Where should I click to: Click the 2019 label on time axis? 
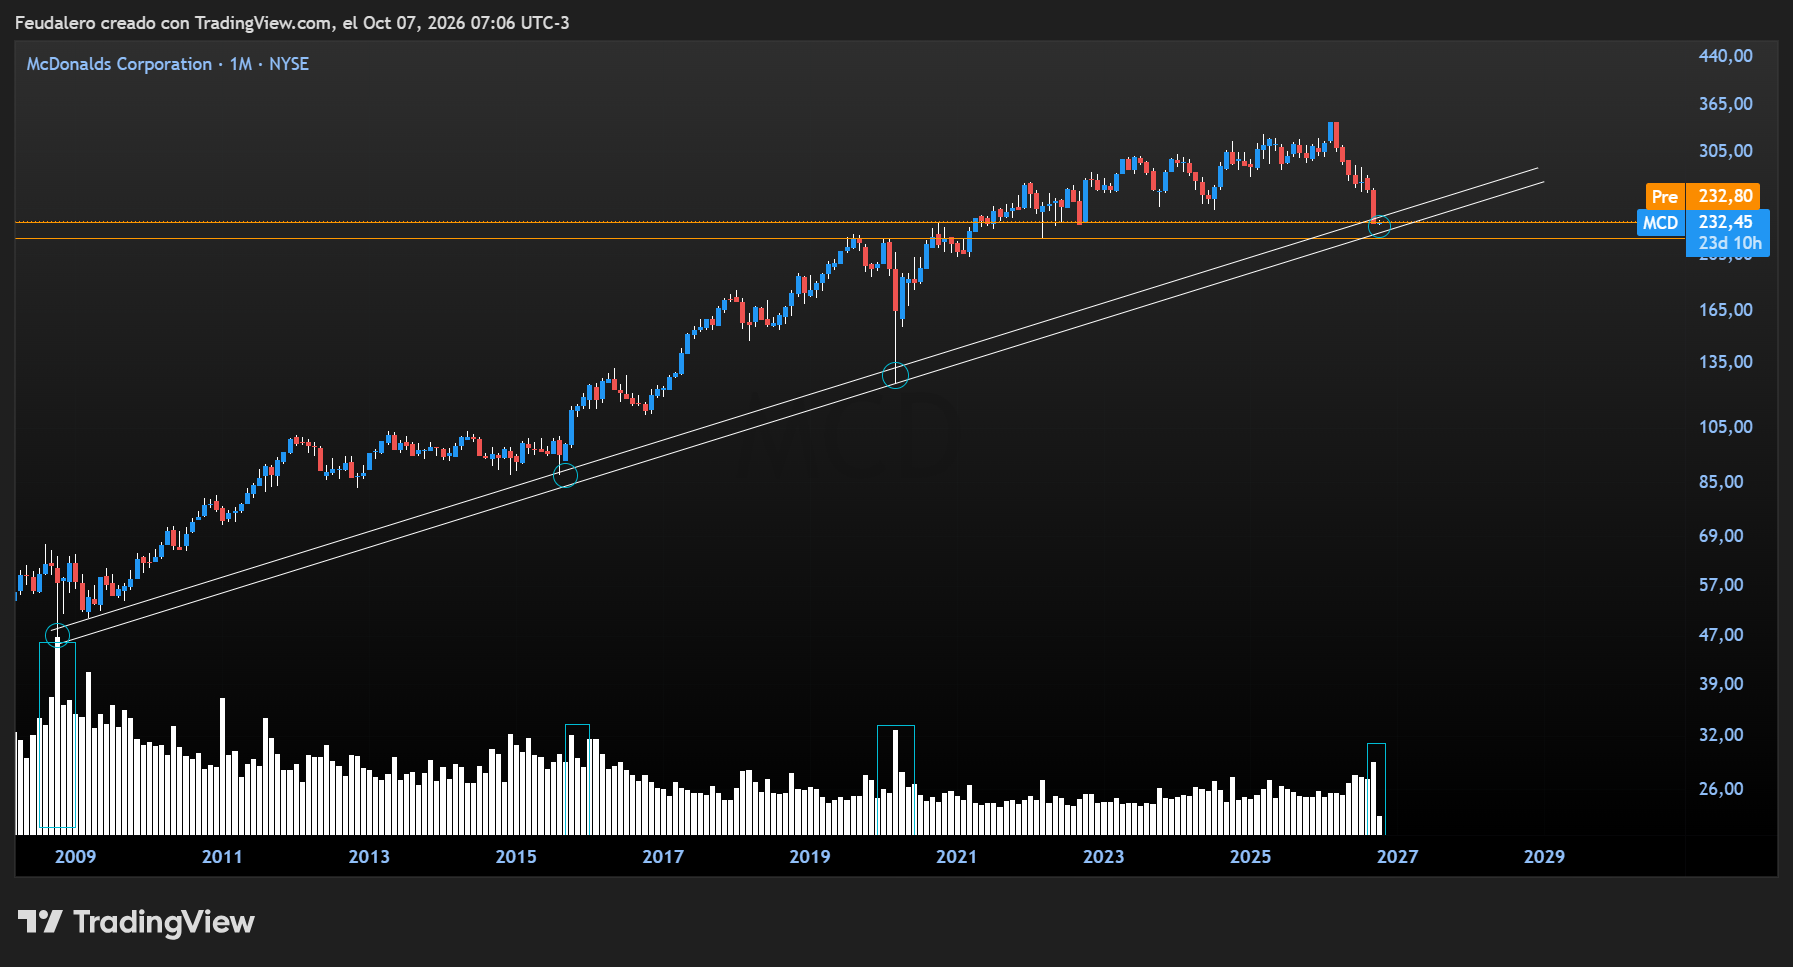pyautogui.click(x=810, y=857)
